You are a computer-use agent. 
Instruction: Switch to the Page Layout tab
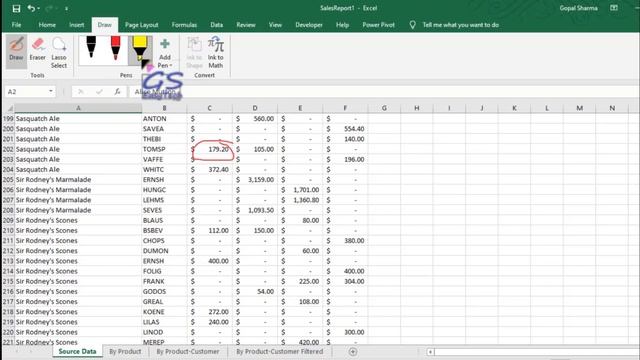[x=142, y=25]
